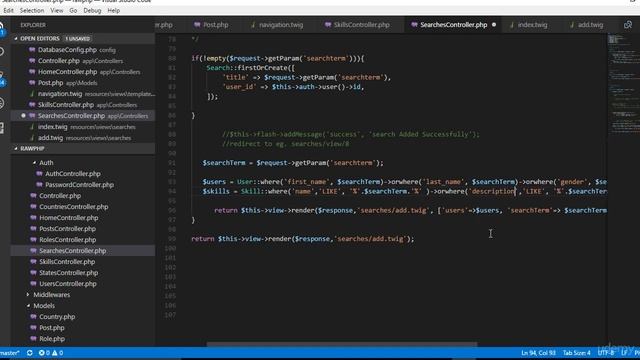Open the Go menu

[x=73, y=11]
